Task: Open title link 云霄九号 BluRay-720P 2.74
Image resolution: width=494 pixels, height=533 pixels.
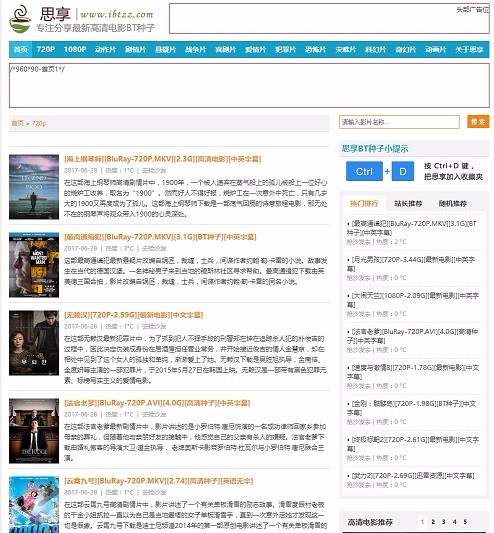Action: point(158,481)
